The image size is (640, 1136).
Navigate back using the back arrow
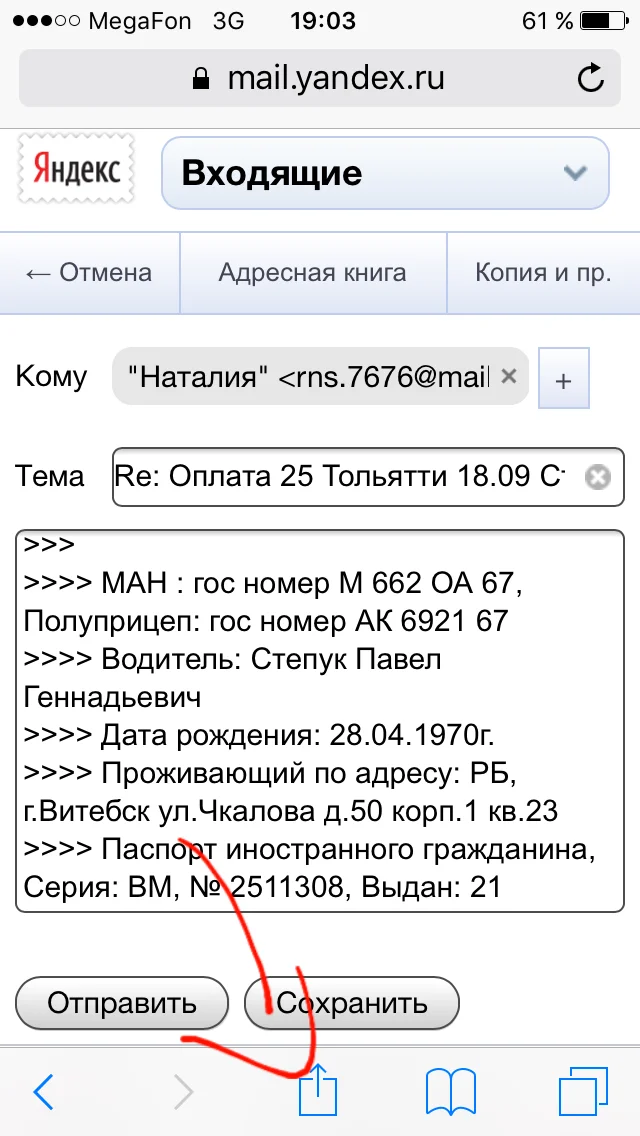pos(42,1092)
